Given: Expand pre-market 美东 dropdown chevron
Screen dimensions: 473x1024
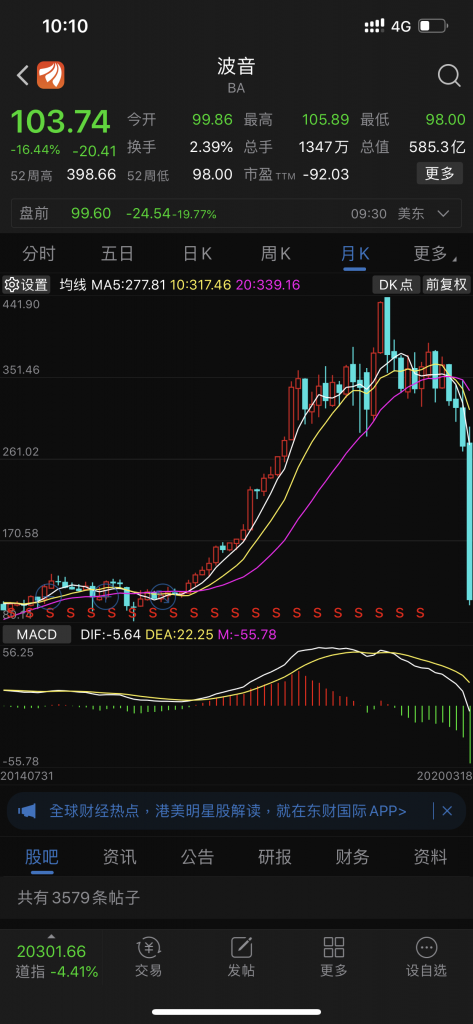Looking at the screenshot, I should pyautogui.click(x=443, y=214).
